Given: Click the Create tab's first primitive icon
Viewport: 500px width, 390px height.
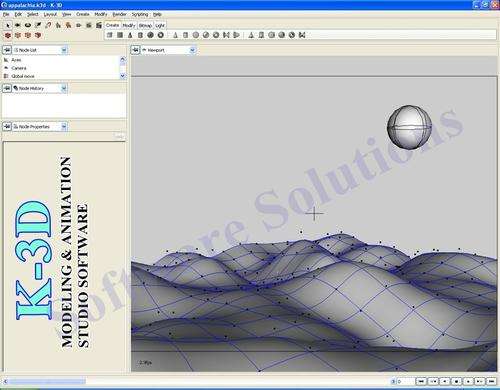Looking at the screenshot, I should coord(110,35).
